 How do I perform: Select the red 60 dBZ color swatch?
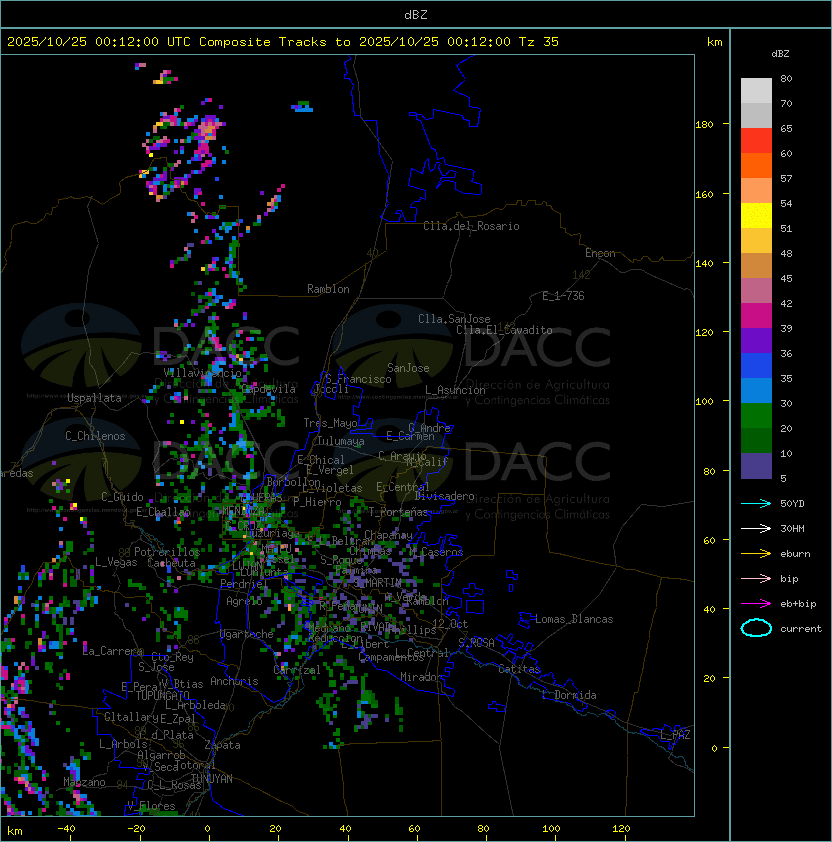(x=756, y=141)
